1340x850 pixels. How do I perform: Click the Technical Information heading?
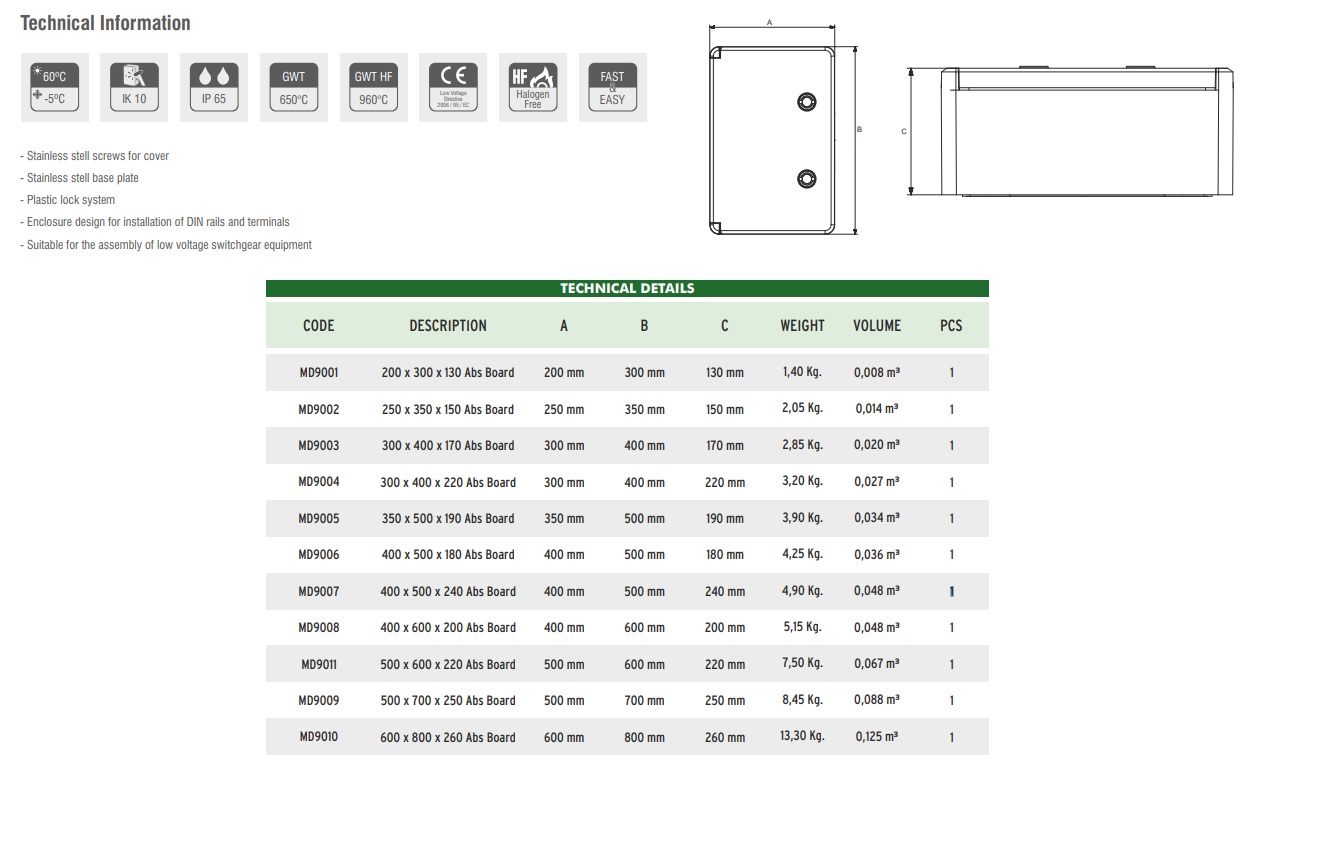click(105, 23)
